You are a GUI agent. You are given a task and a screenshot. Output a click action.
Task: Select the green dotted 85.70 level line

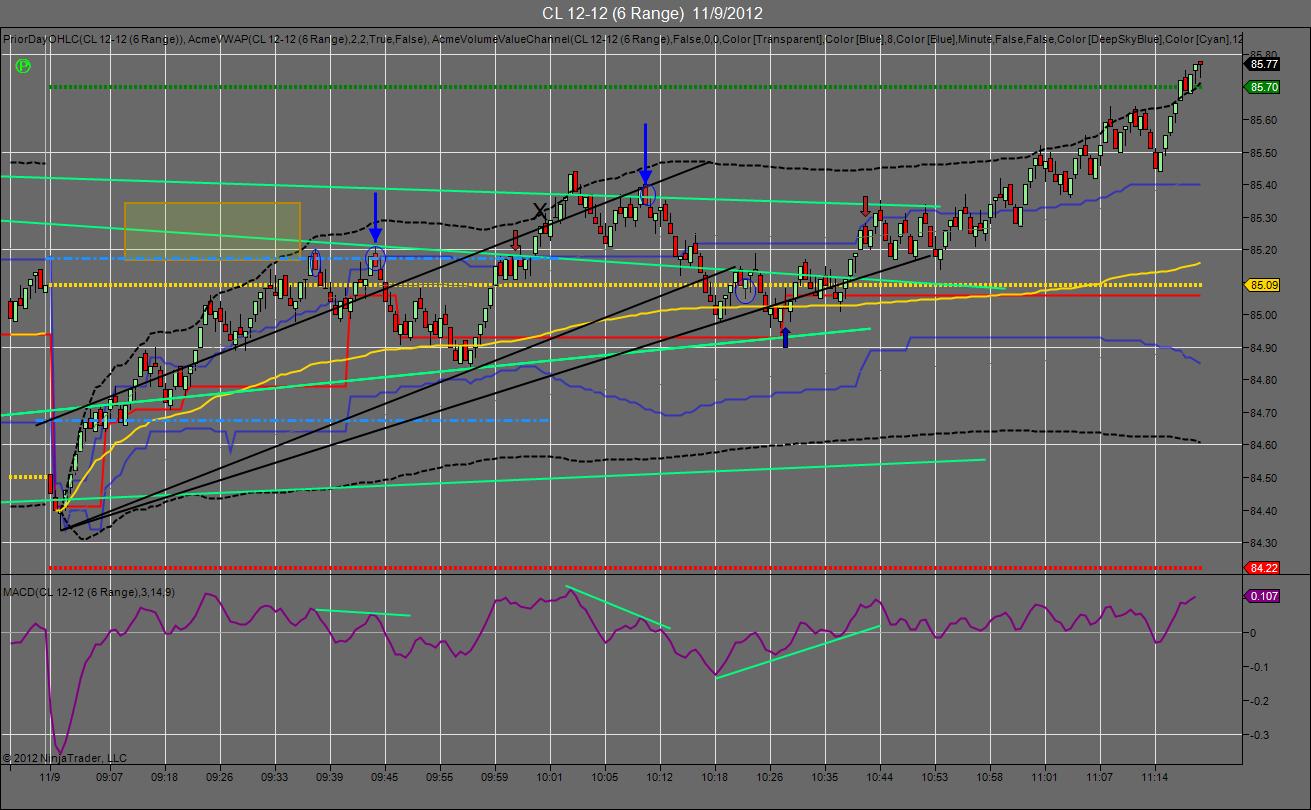[x=624, y=87]
